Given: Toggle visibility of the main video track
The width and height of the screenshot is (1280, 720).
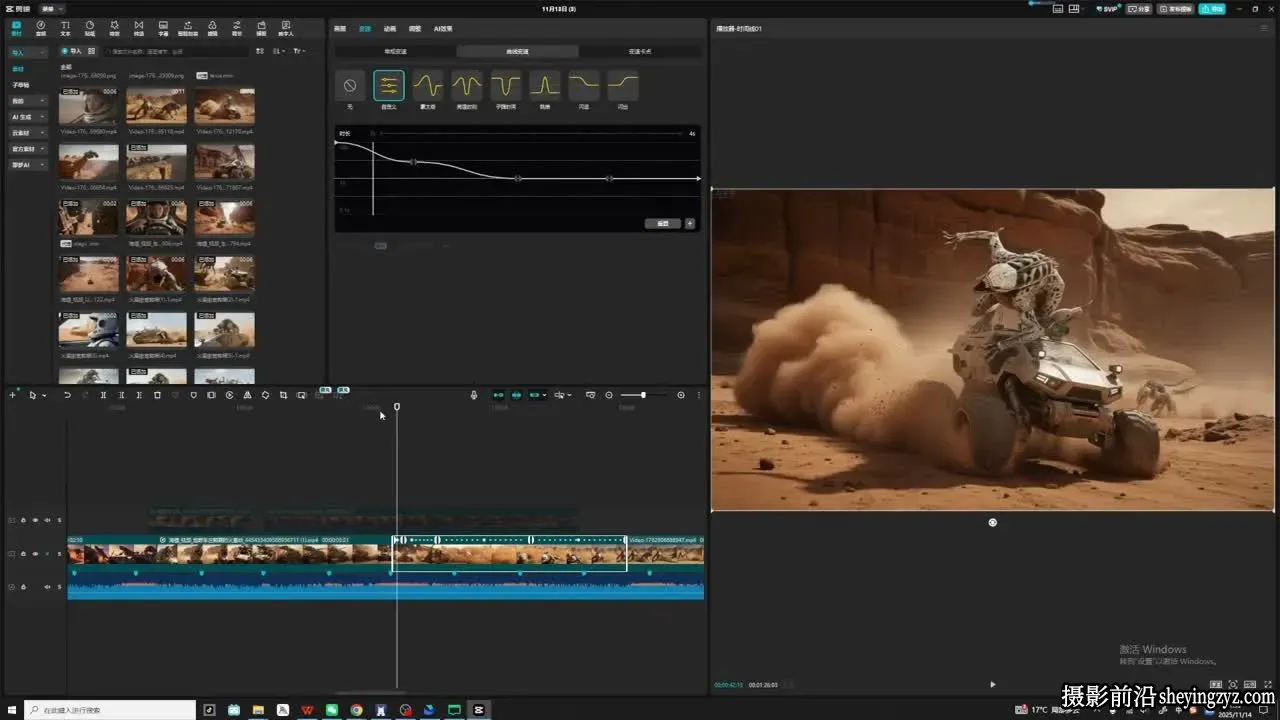Looking at the screenshot, I should click(x=35, y=553).
